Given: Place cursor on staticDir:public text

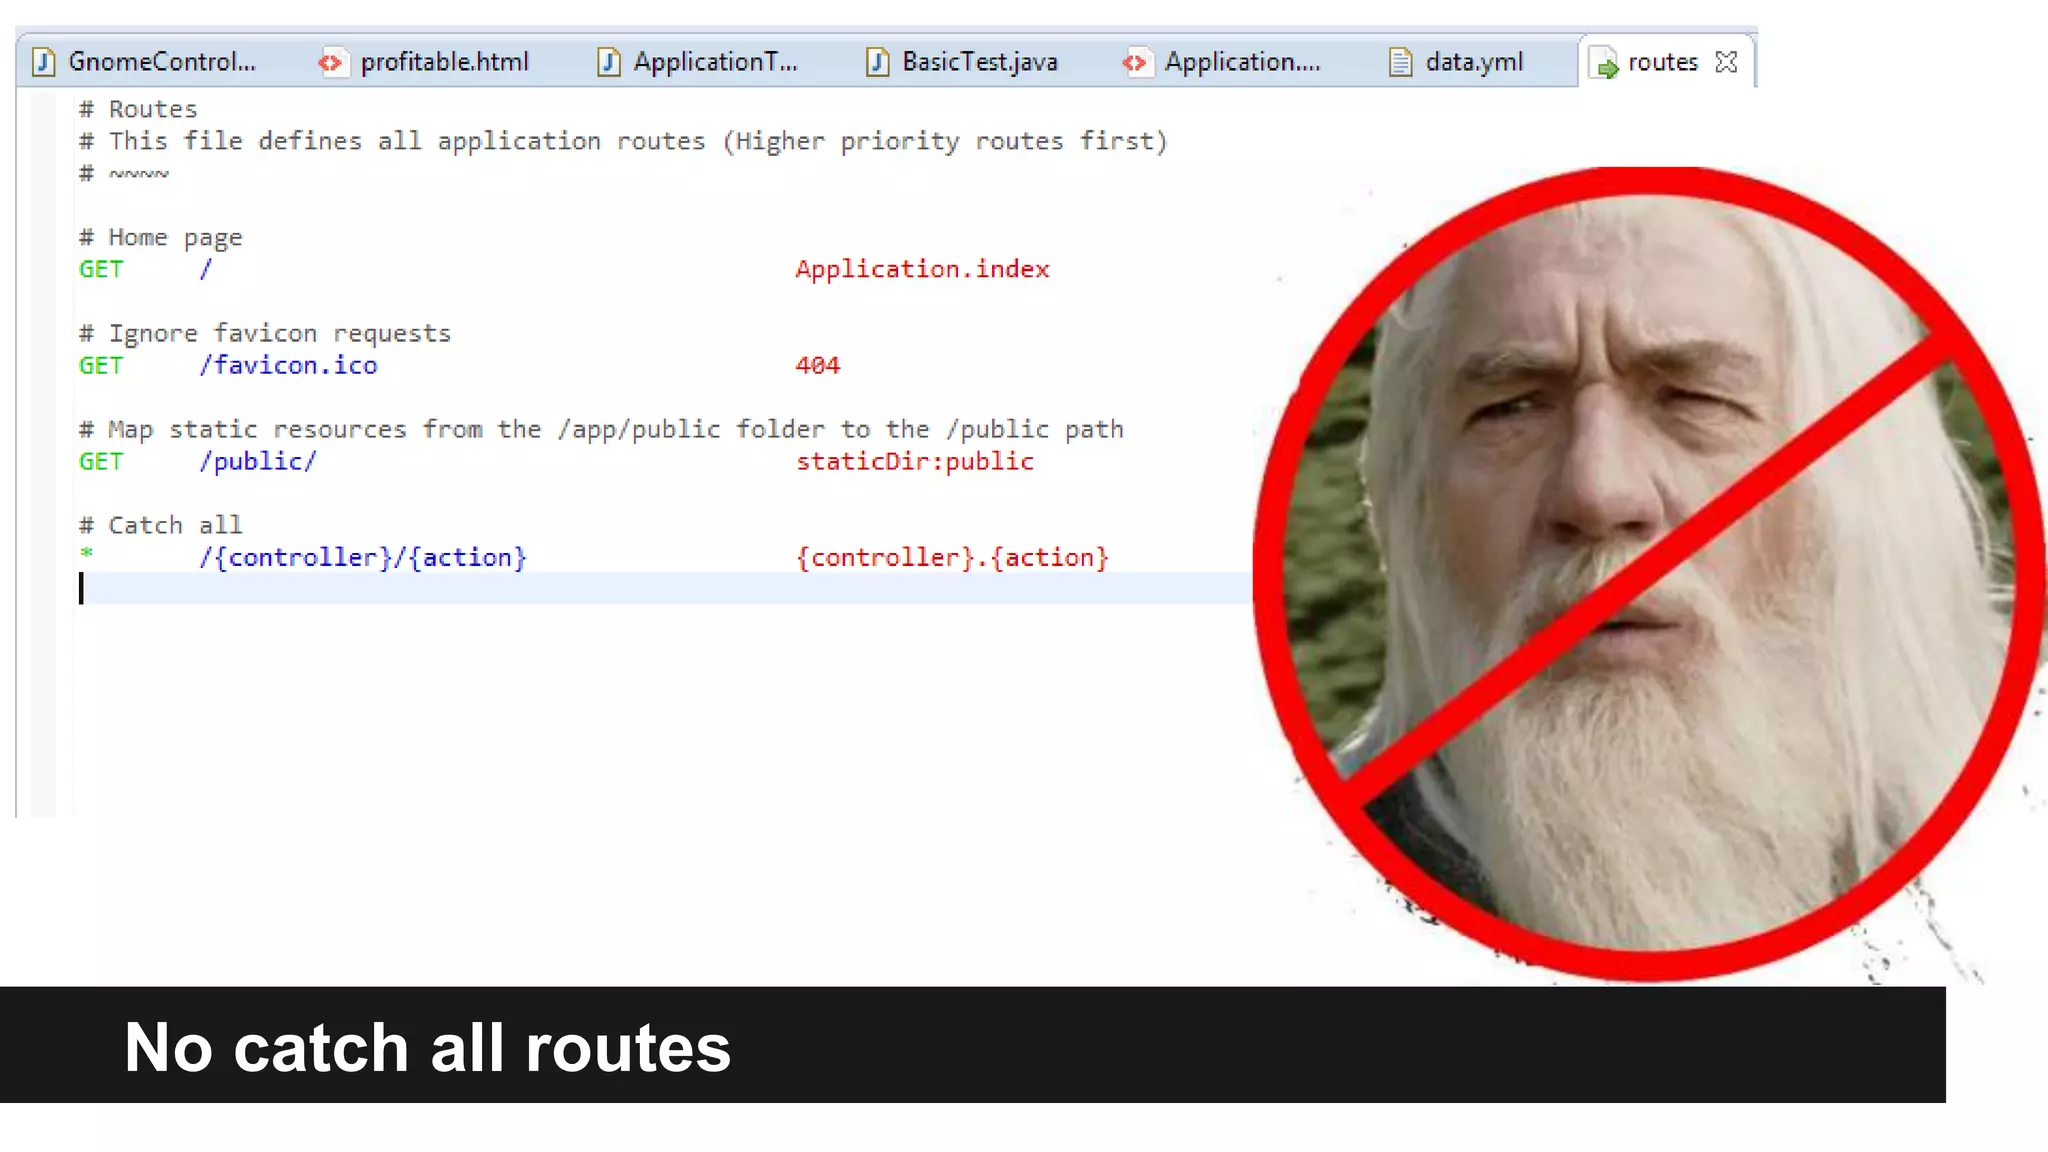Looking at the screenshot, I should [x=914, y=461].
